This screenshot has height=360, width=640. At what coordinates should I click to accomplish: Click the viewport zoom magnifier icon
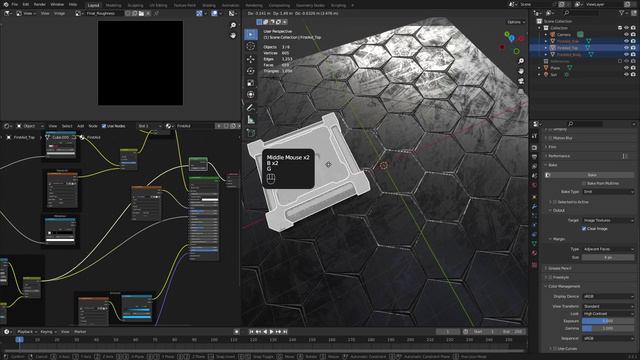click(x=521, y=61)
